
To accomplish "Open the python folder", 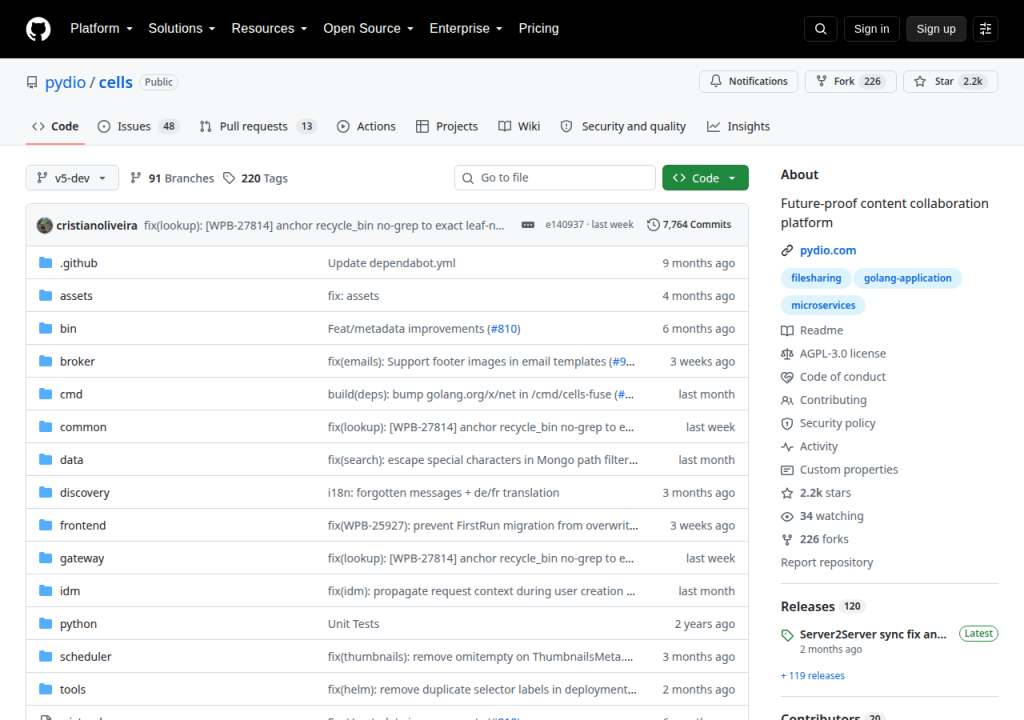I will tap(78, 624).
